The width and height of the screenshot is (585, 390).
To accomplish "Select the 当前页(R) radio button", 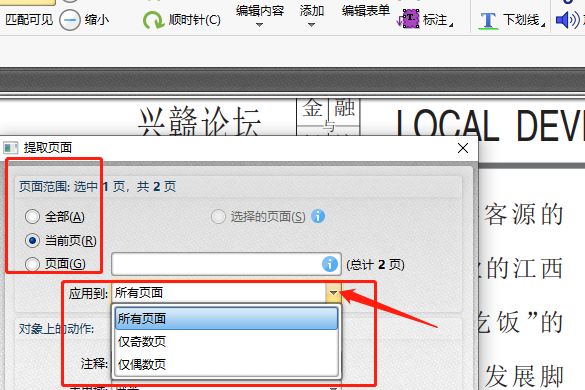I will tap(32, 240).
